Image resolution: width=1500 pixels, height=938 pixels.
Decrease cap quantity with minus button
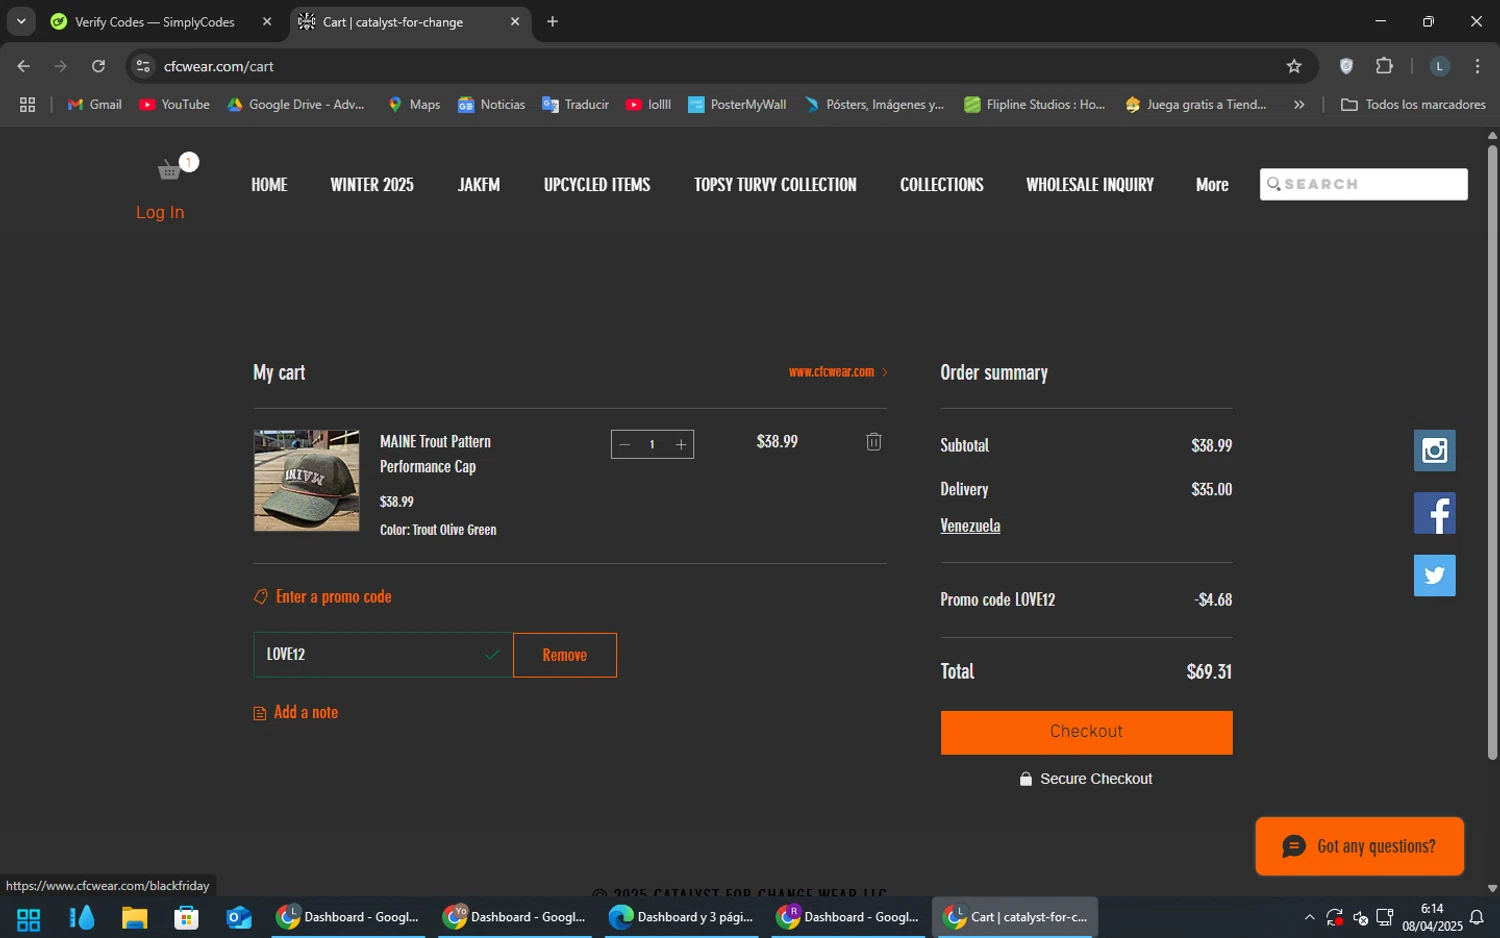(625, 445)
